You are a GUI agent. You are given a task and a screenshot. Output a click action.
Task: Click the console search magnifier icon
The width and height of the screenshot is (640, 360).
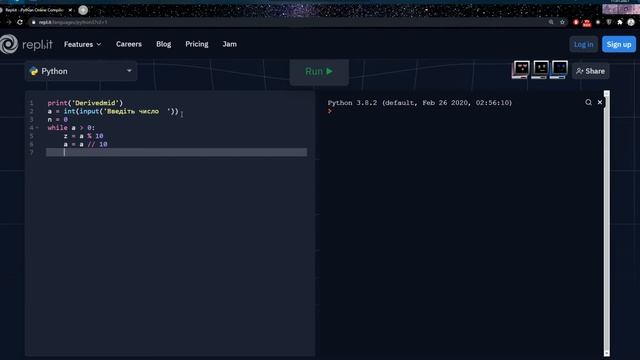588,102
